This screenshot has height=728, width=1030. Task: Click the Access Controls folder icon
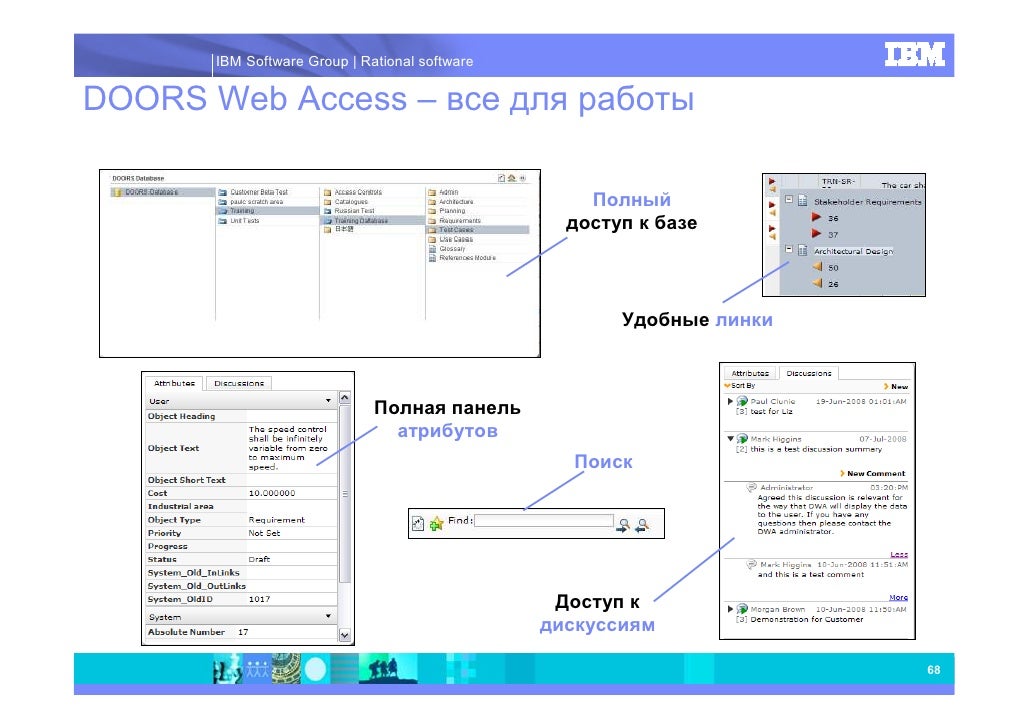pos(327,193)
